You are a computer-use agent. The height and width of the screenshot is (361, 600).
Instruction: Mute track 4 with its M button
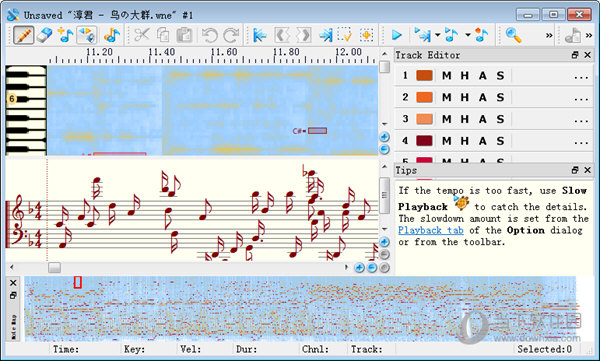coord(446,141)
